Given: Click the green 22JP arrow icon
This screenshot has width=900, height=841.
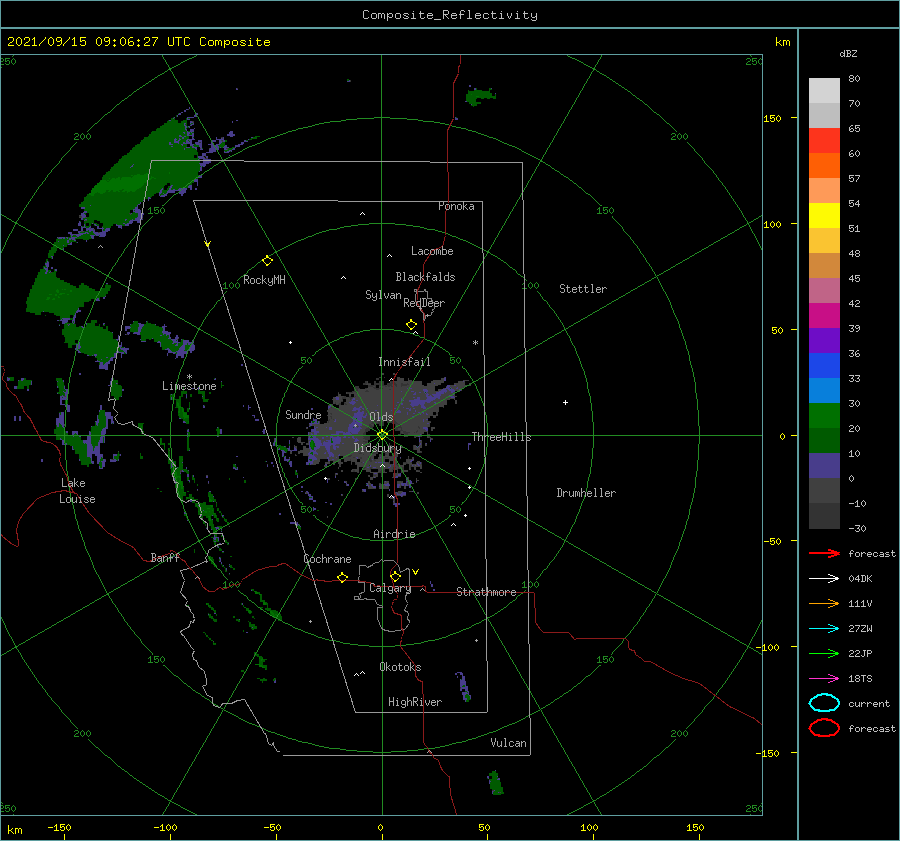Looking at the screenshot, I should pyautogui.click(x=824, y=653).
